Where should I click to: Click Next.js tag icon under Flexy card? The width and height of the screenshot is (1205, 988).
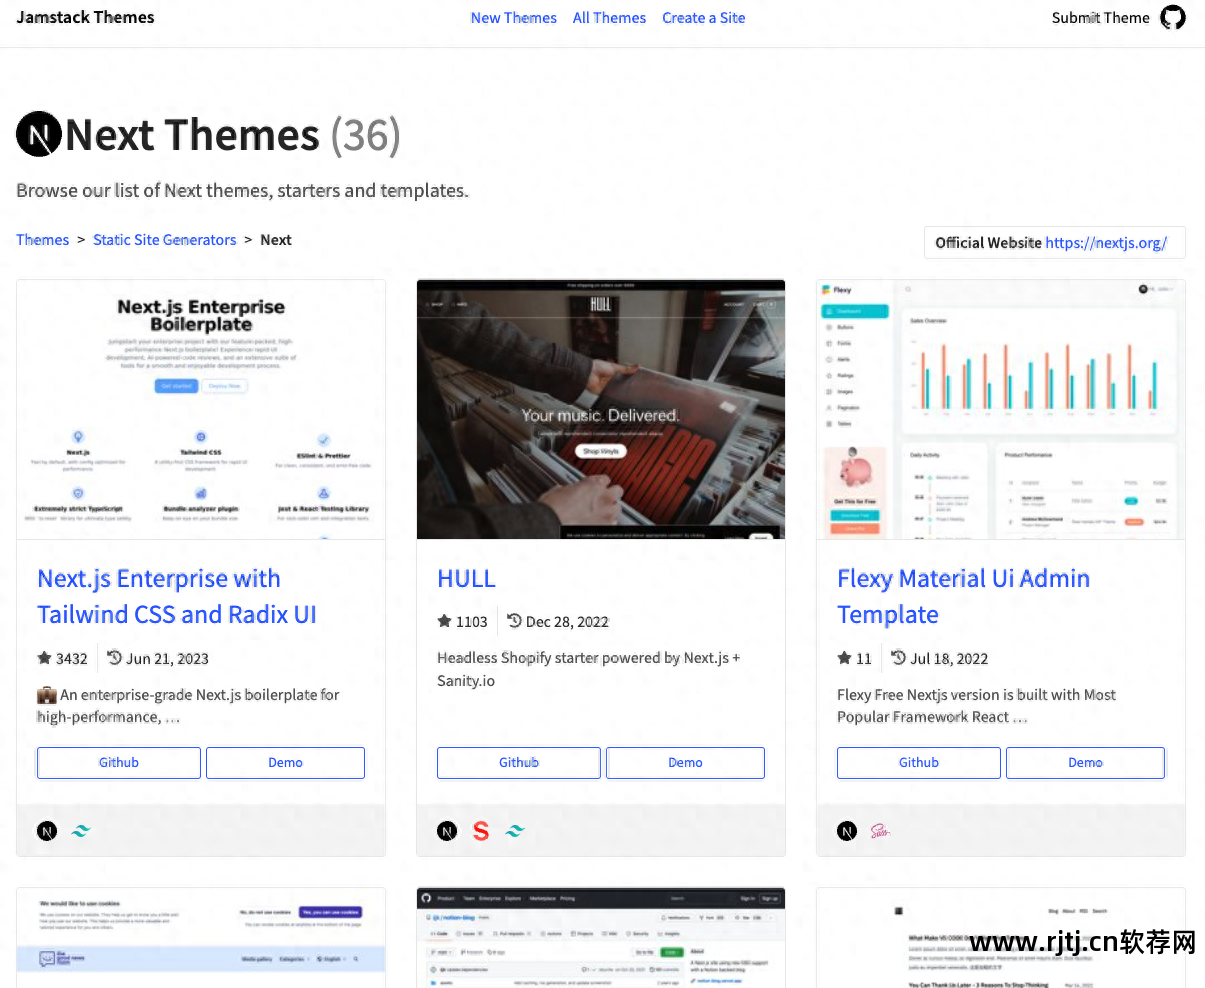coord(847,831)
